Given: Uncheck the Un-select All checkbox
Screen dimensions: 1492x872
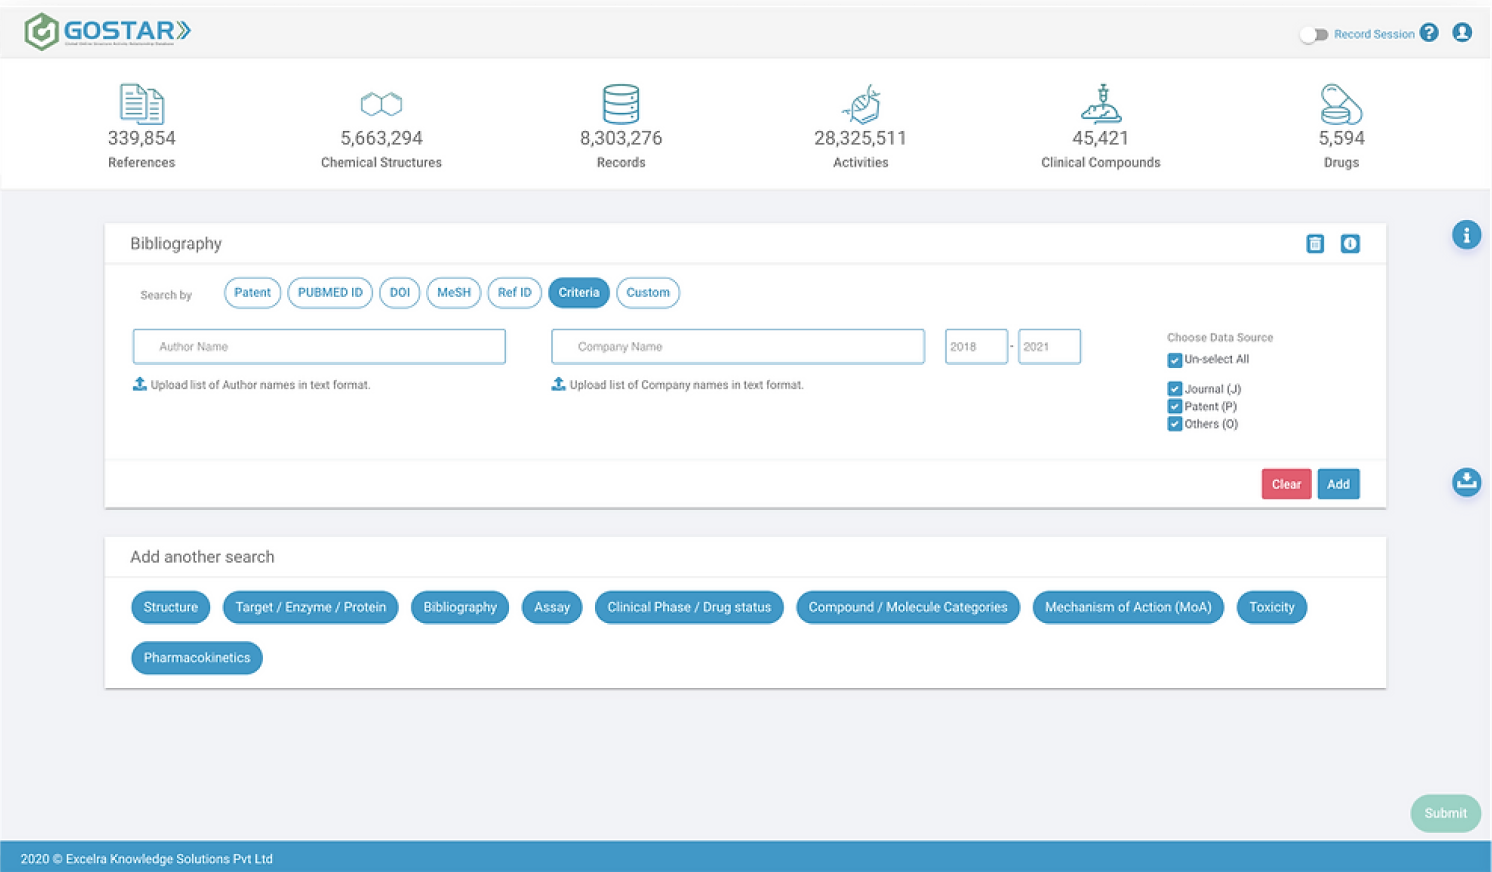Looking at the screenshot, I should 1175,360.
